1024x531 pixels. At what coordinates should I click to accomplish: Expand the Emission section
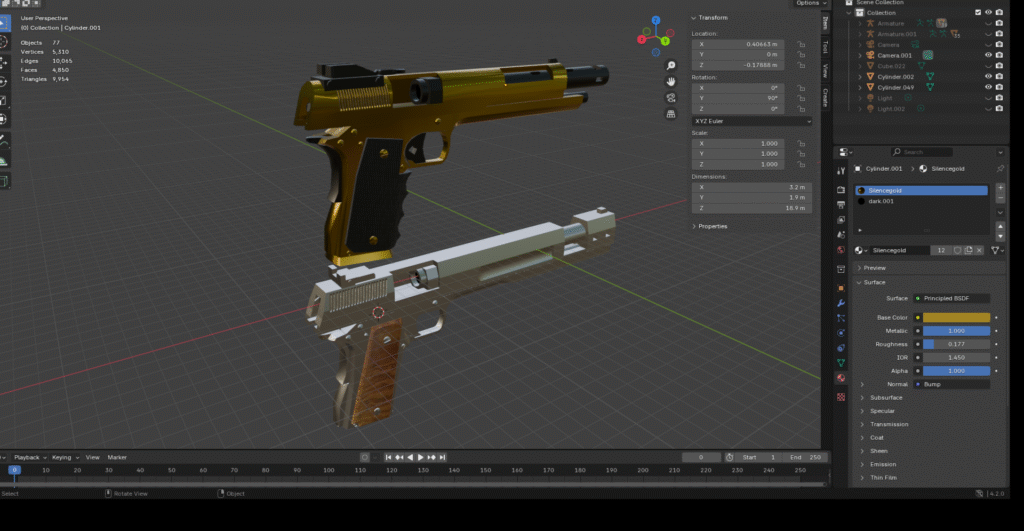(x=882, y=464)
